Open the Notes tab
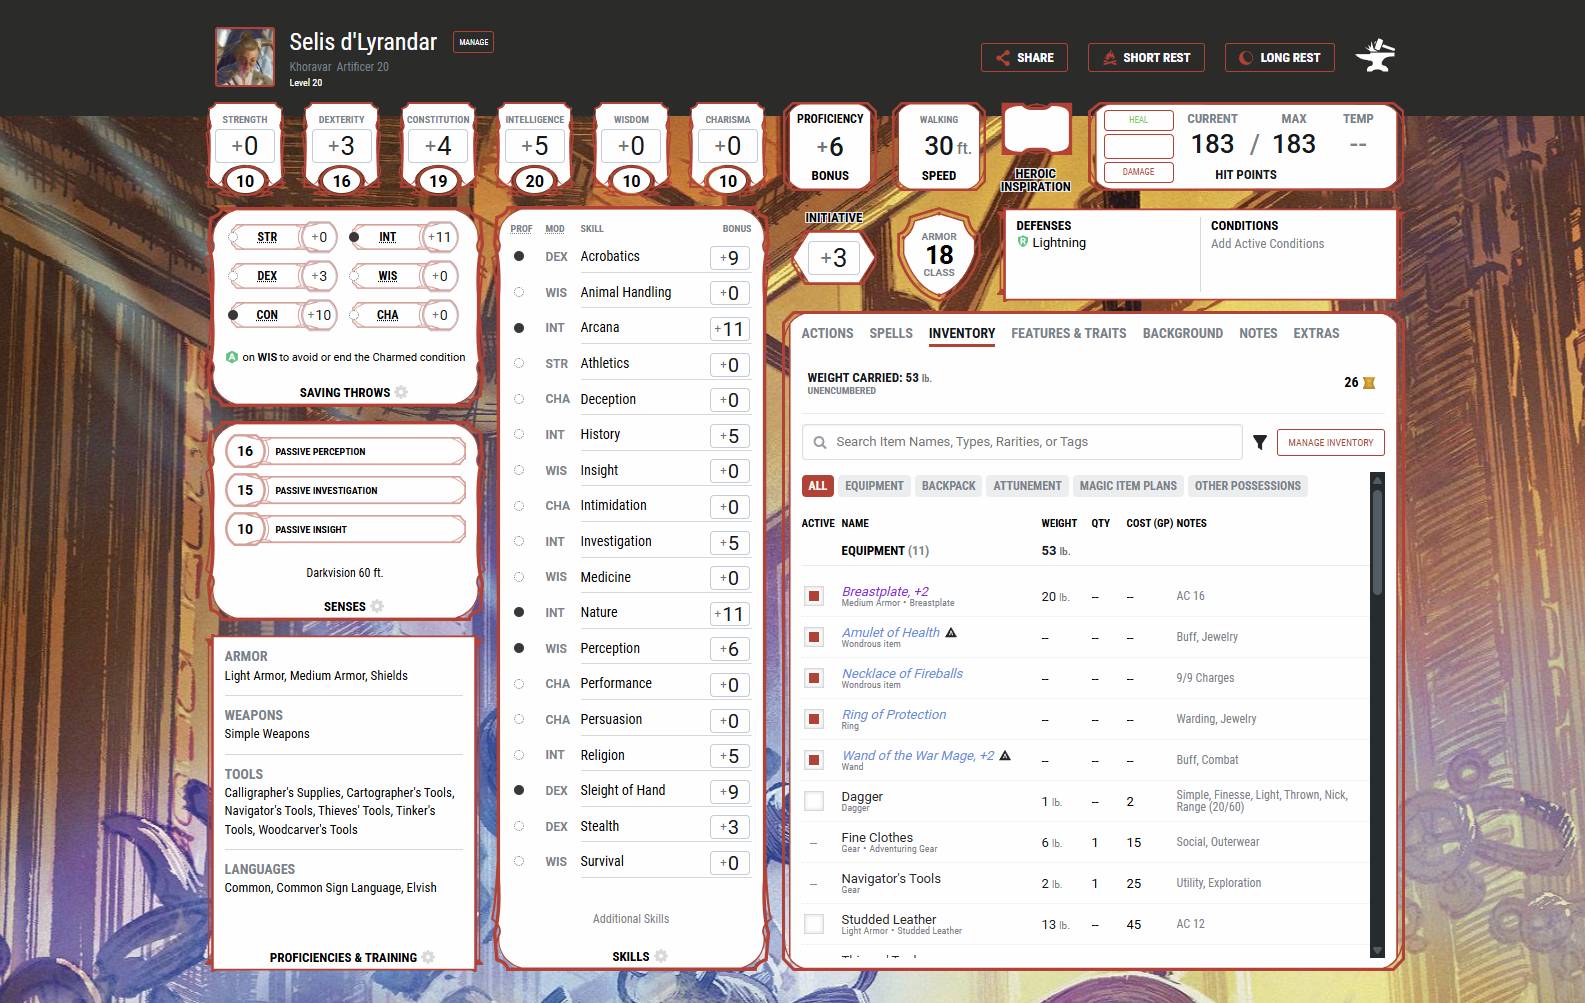This screenshot has height=1003, width=1585. [x=1258, y=333]
